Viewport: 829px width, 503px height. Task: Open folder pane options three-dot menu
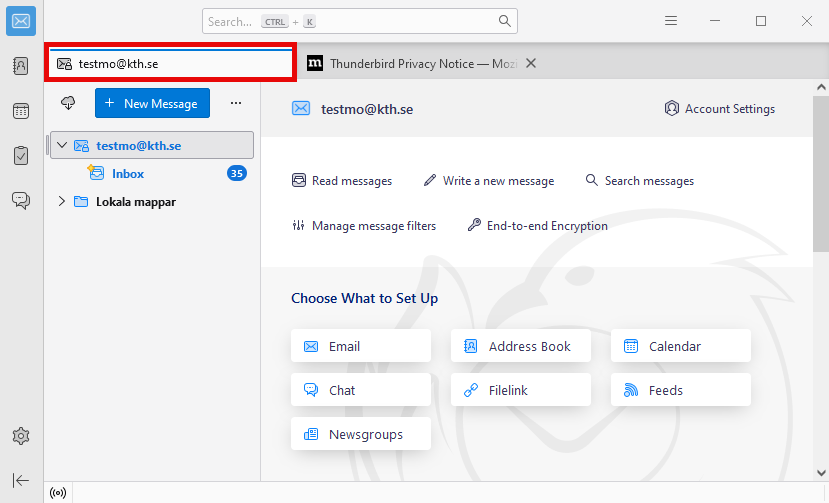point(236,103)
